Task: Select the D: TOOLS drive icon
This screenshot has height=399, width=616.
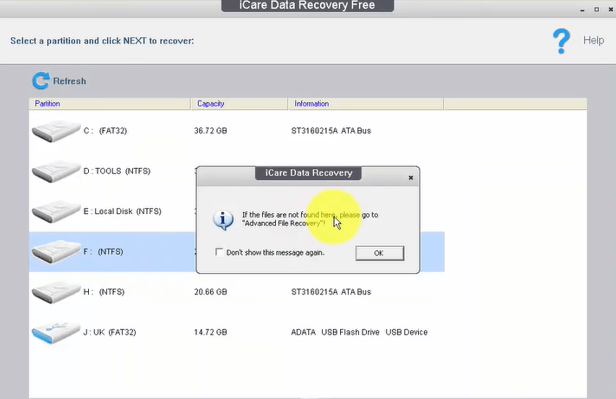Action: pyautogui.click(x=56, y=171)
